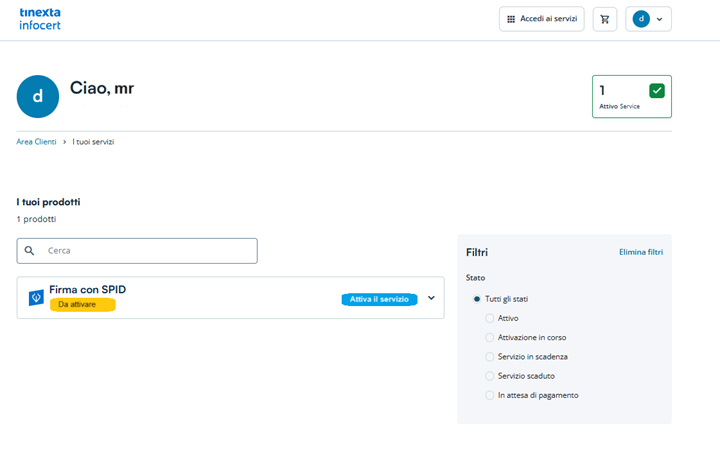
Task: Click the large profile avatar circle
Action: click(x=38, y=97)
